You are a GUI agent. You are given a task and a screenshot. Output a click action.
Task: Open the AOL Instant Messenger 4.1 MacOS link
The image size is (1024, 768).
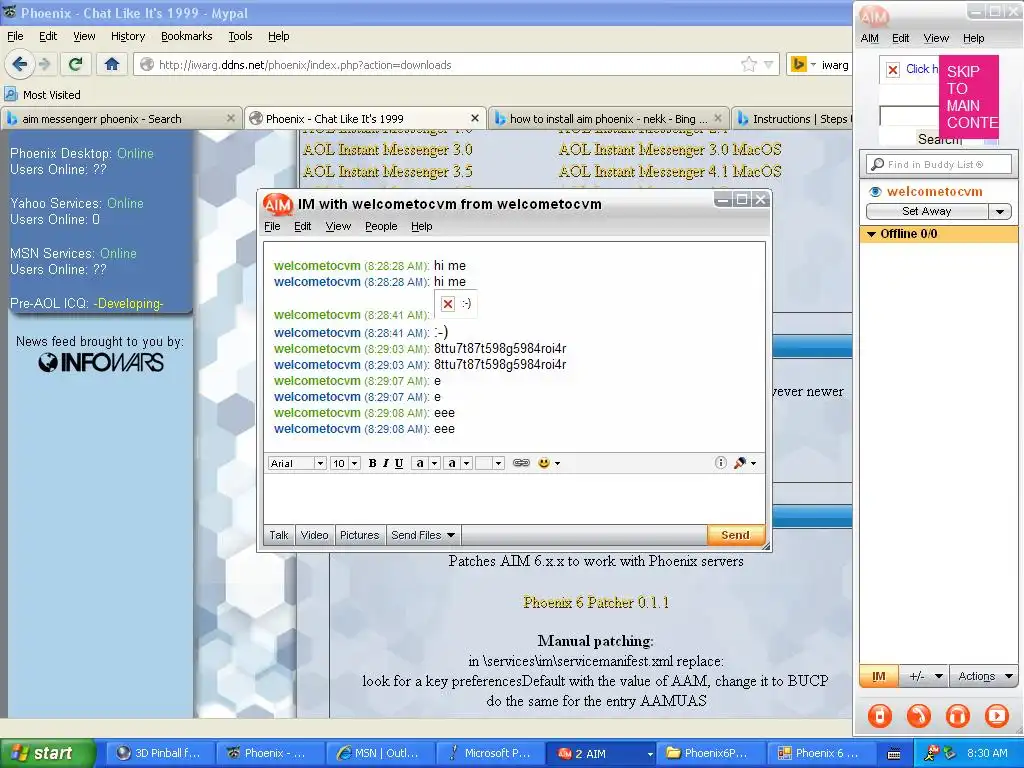[670, 171]
